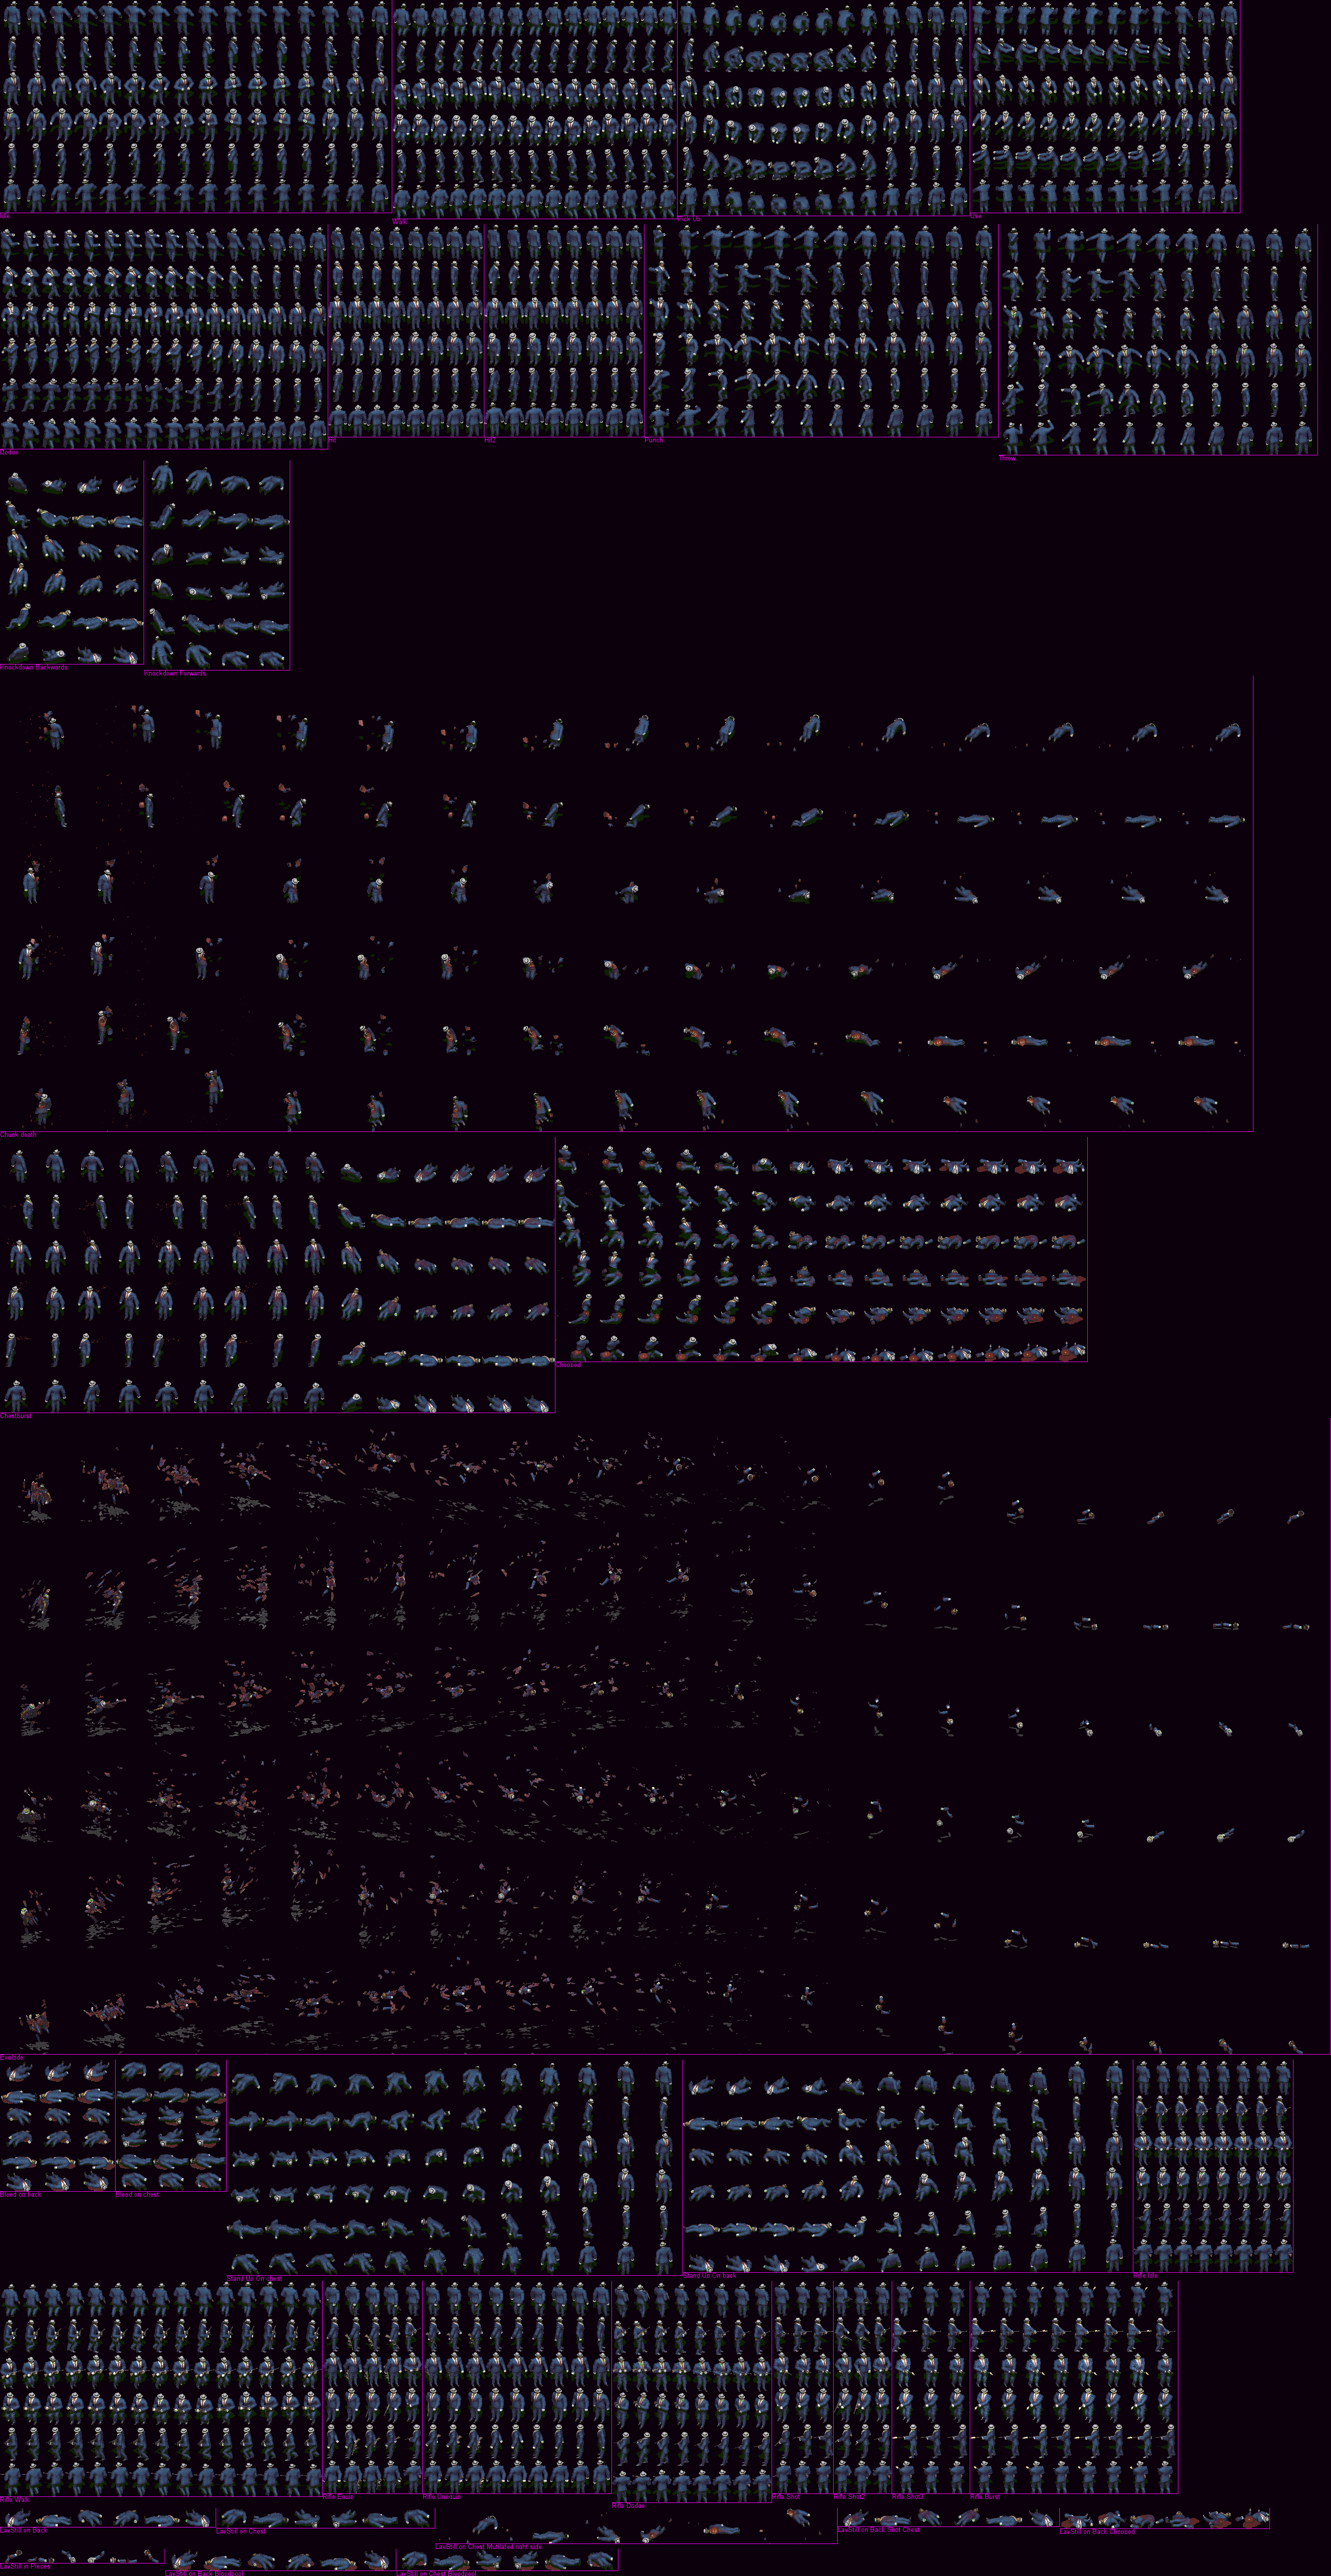The height and width of the screenshot is (2576, 1331).
Task: Click the 'Rifle Unequip' label
Action: pos(442,2497)
